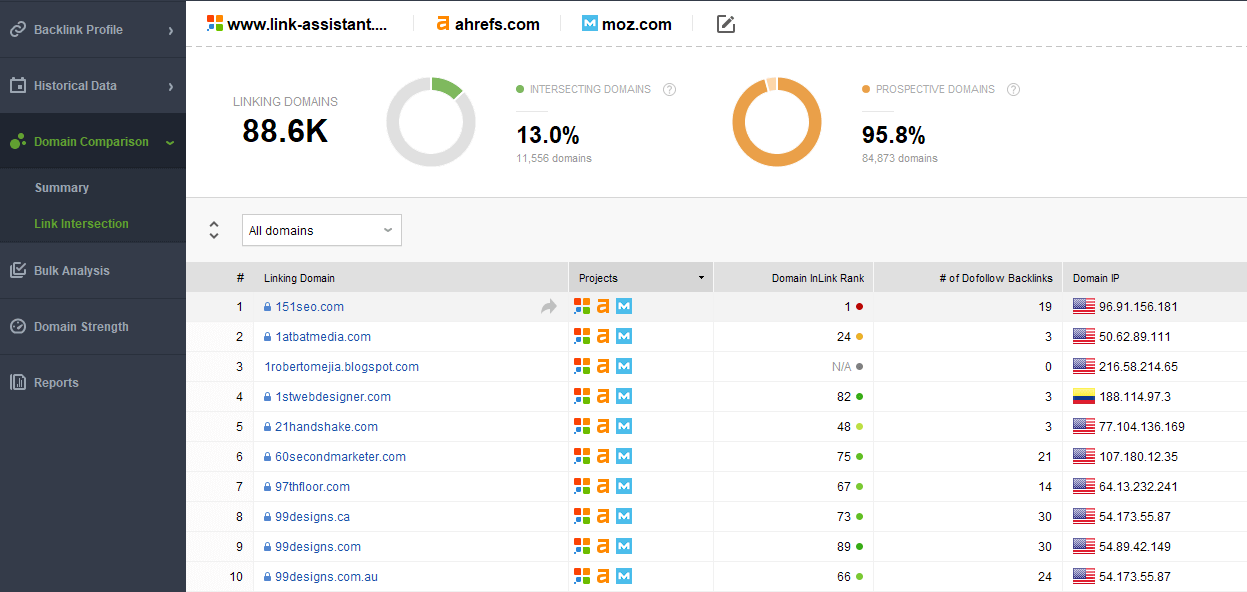Click the intersecting domains donut chart
Image resolution: width=1247 pixels, height=592 pixels.
click(431, 122)
